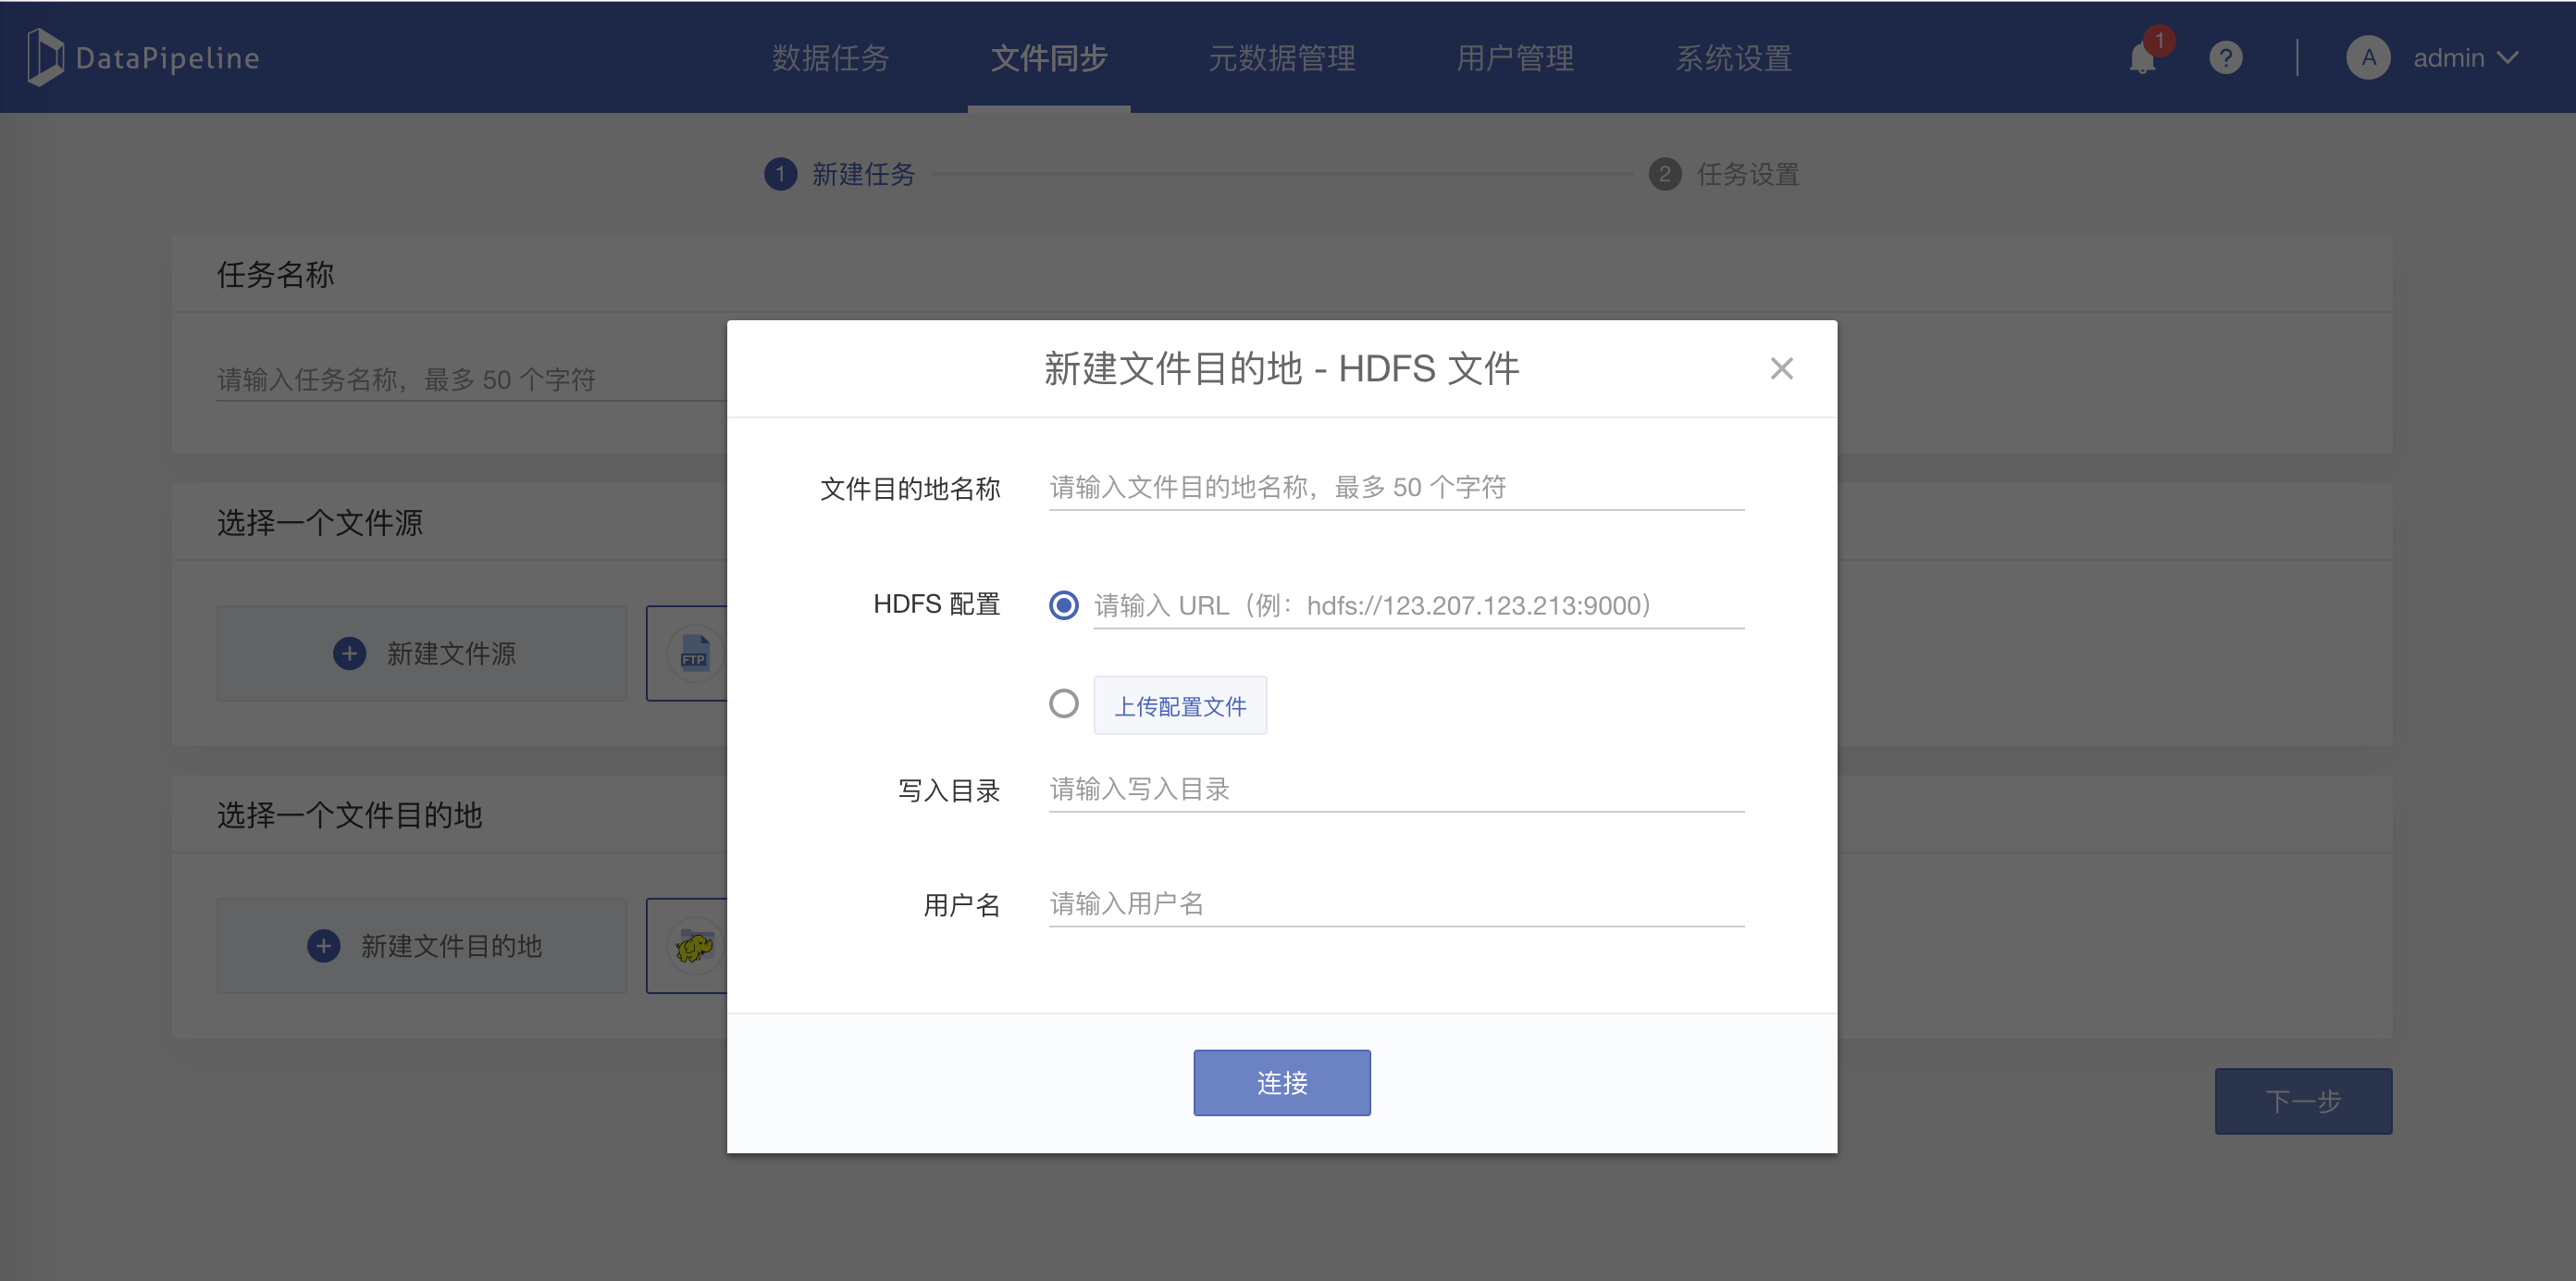
Task: Open the notification bell
Action: tap(2142, 58)
